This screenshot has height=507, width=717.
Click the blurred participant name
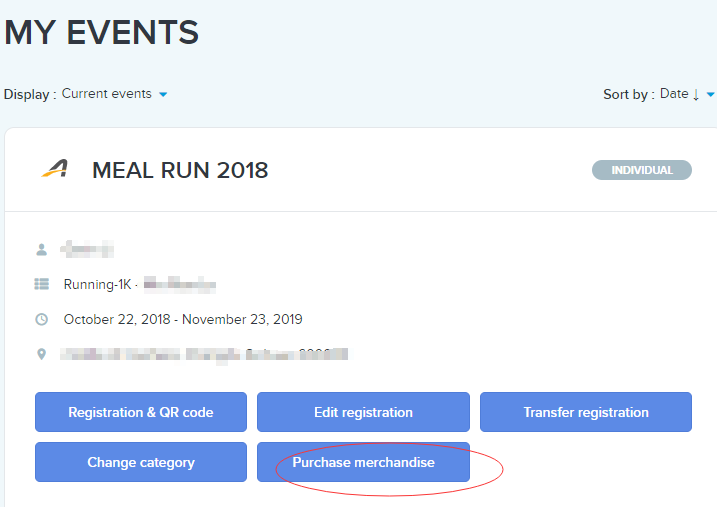[87, 248]
